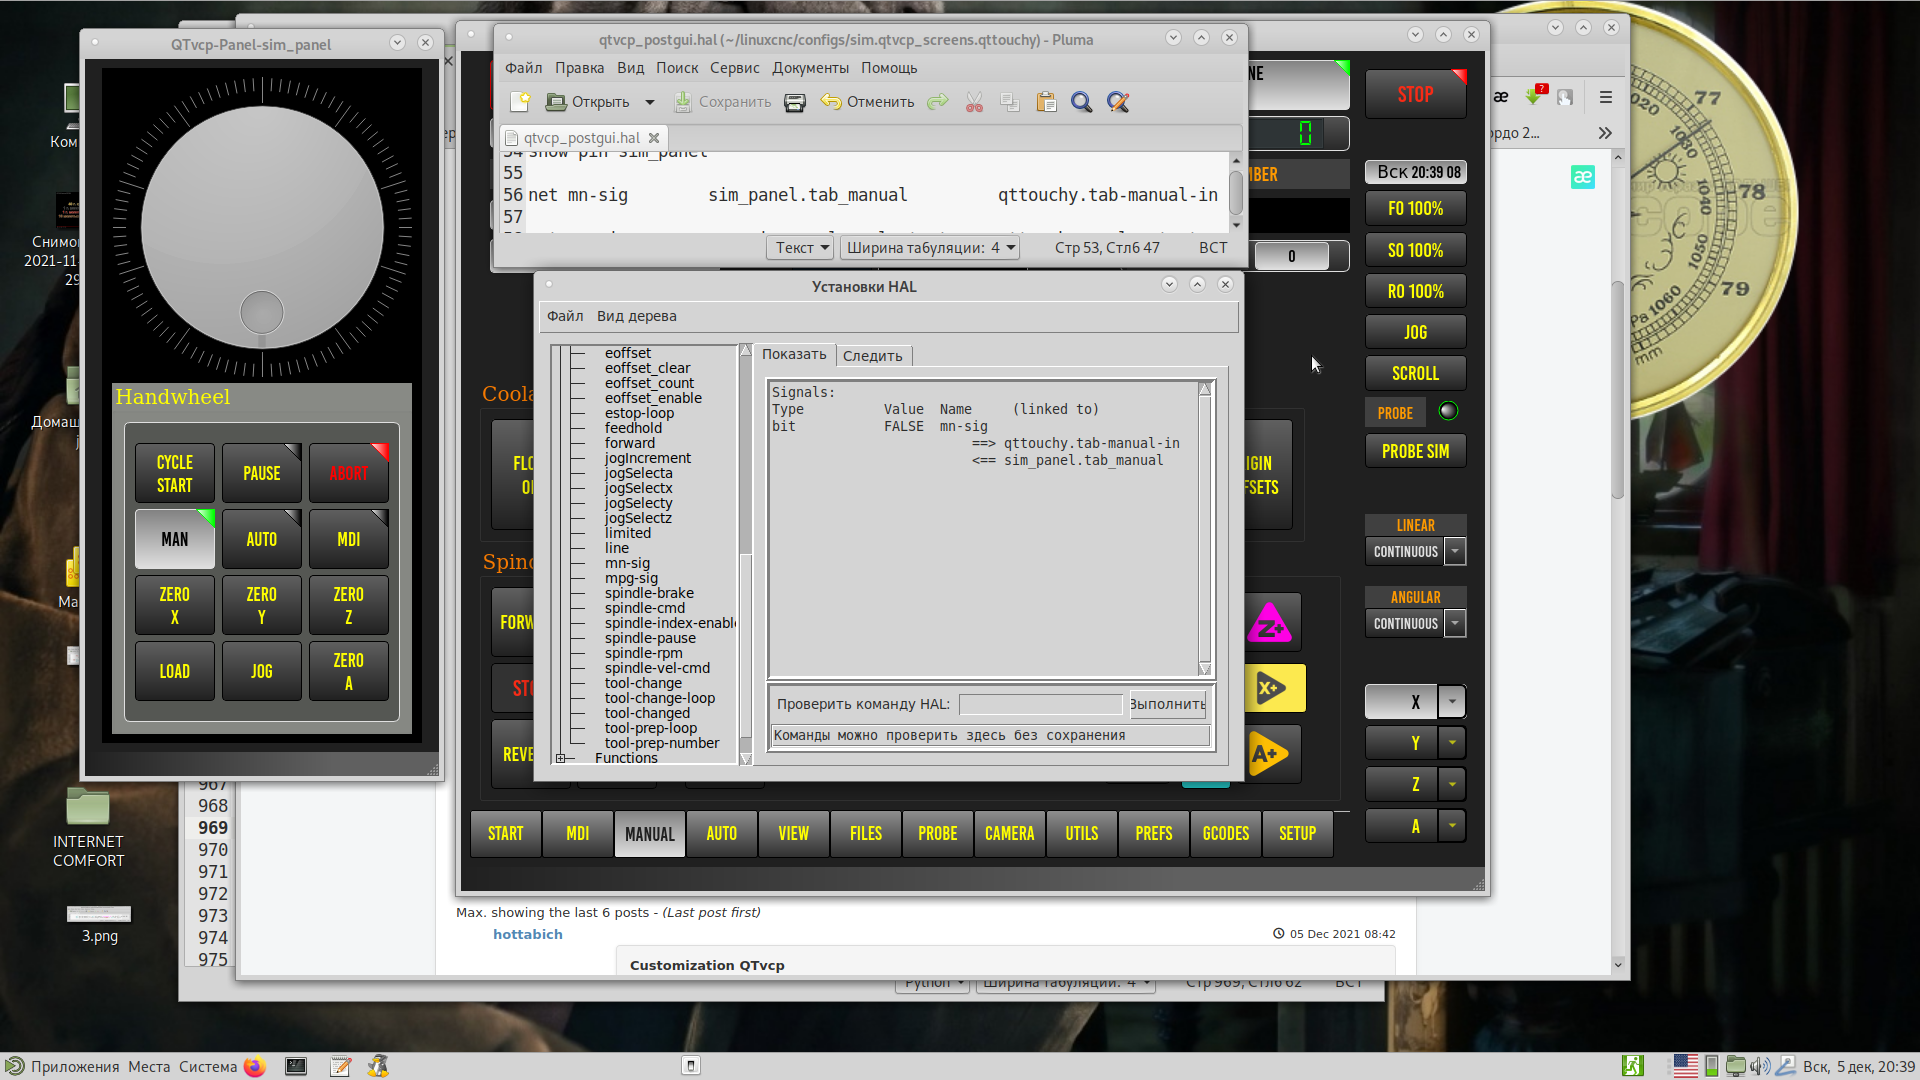Open the Текст syntax mode dropdown in Pluma
The width and height of the screenshot is (1920, 1080).
pos(799,248)
